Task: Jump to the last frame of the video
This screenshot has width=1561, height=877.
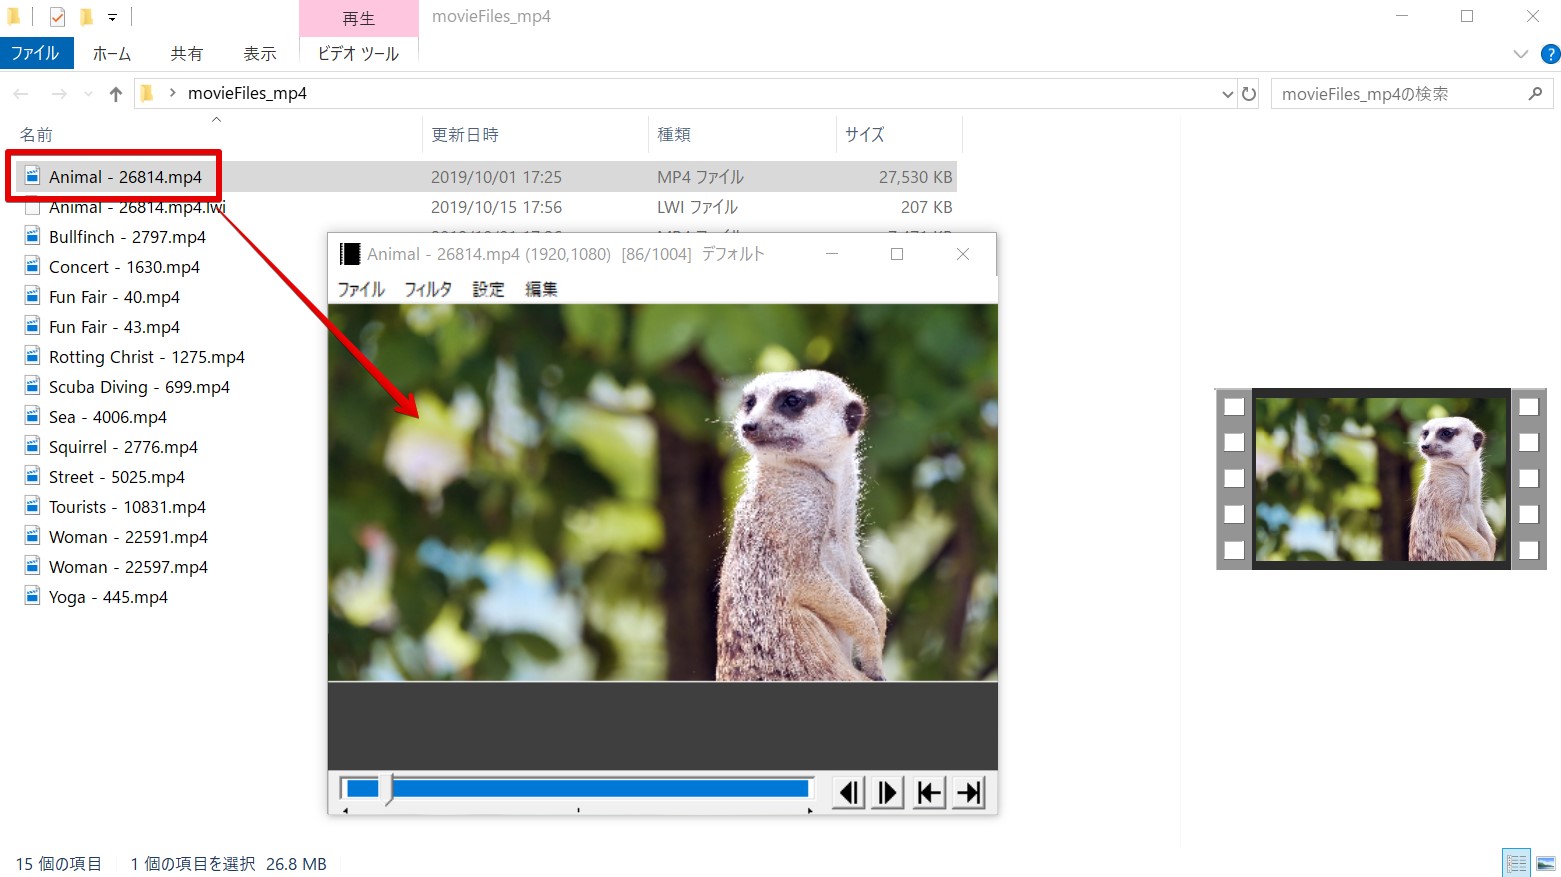Action: pyautogui.click(x=967, y=792)
